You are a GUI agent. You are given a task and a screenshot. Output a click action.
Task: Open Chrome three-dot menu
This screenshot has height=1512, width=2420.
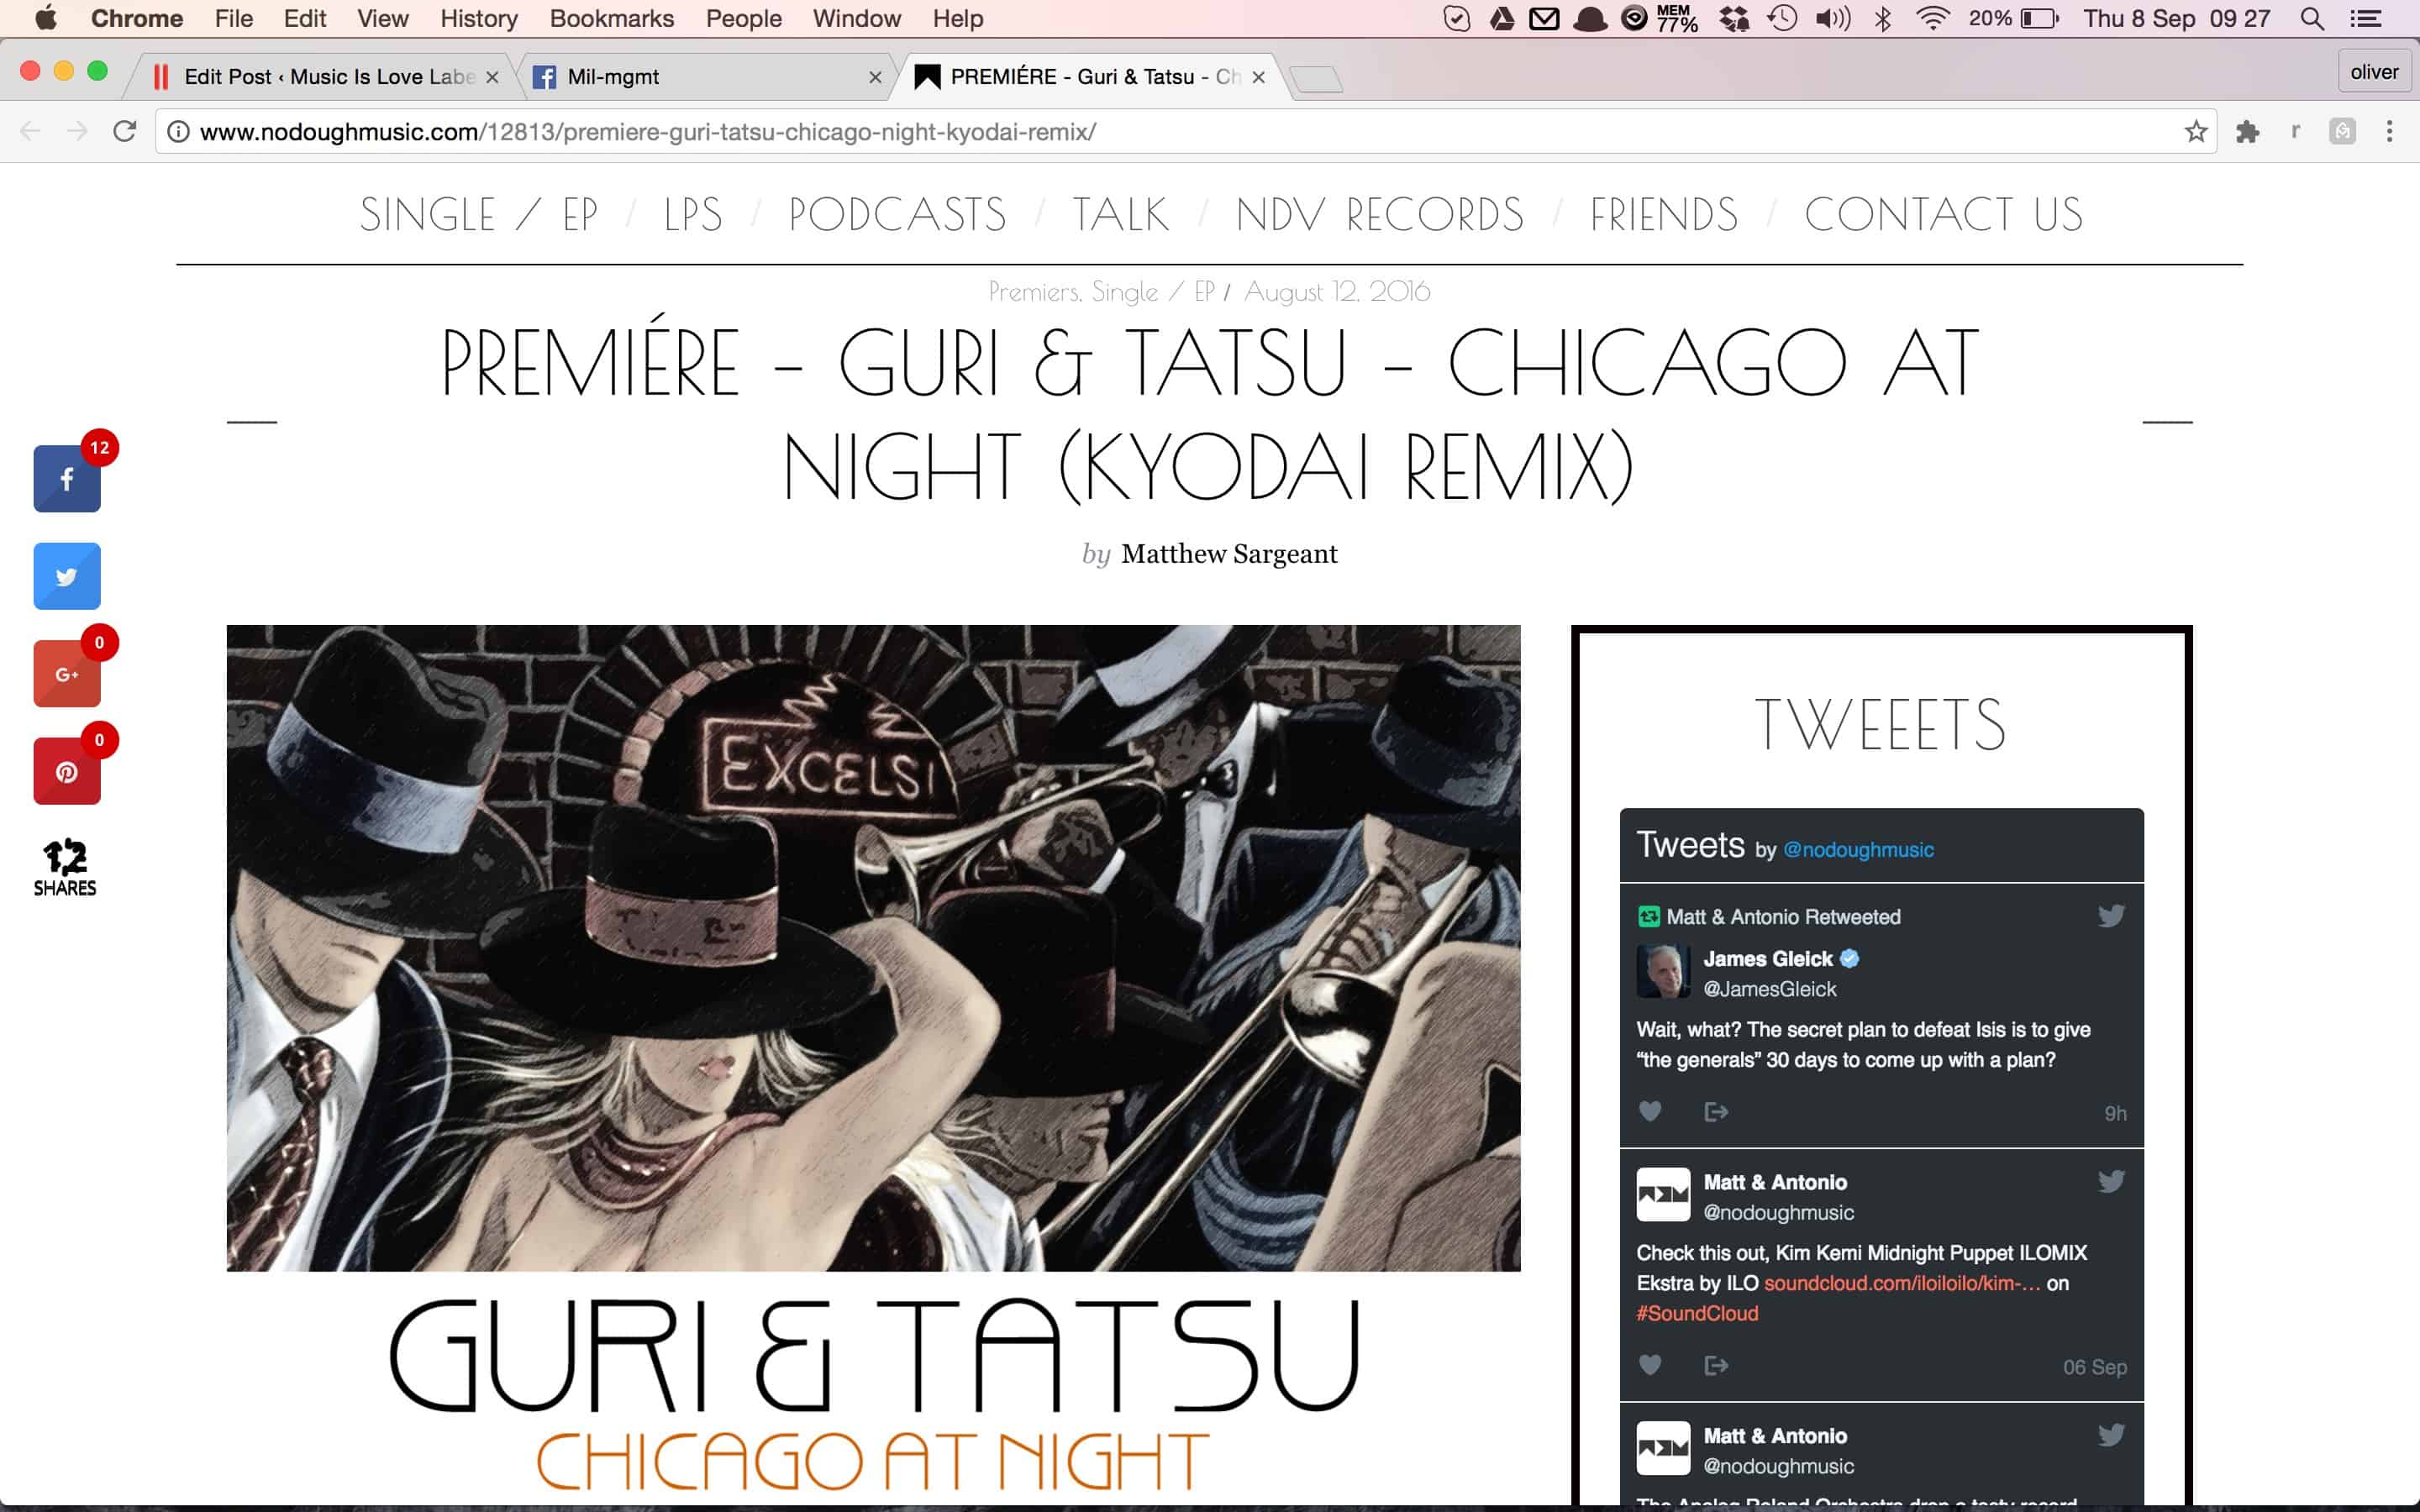point(2389,131)
